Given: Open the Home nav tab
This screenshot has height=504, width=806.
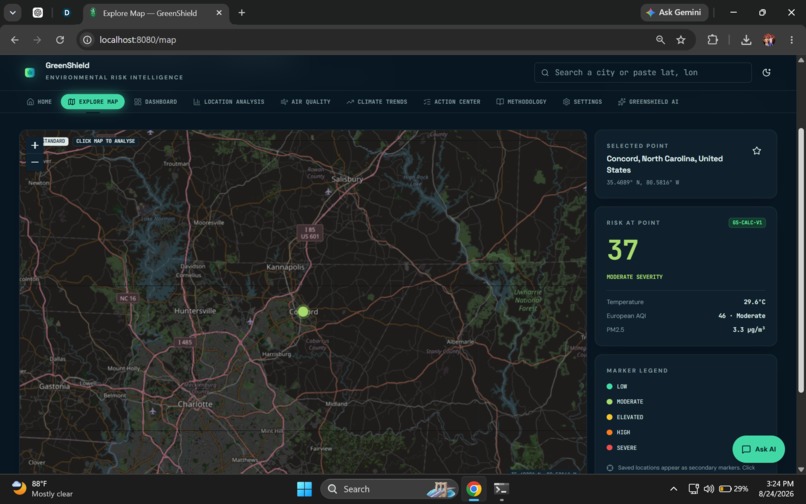Looking at the screenshot, I should click(40, 102).
